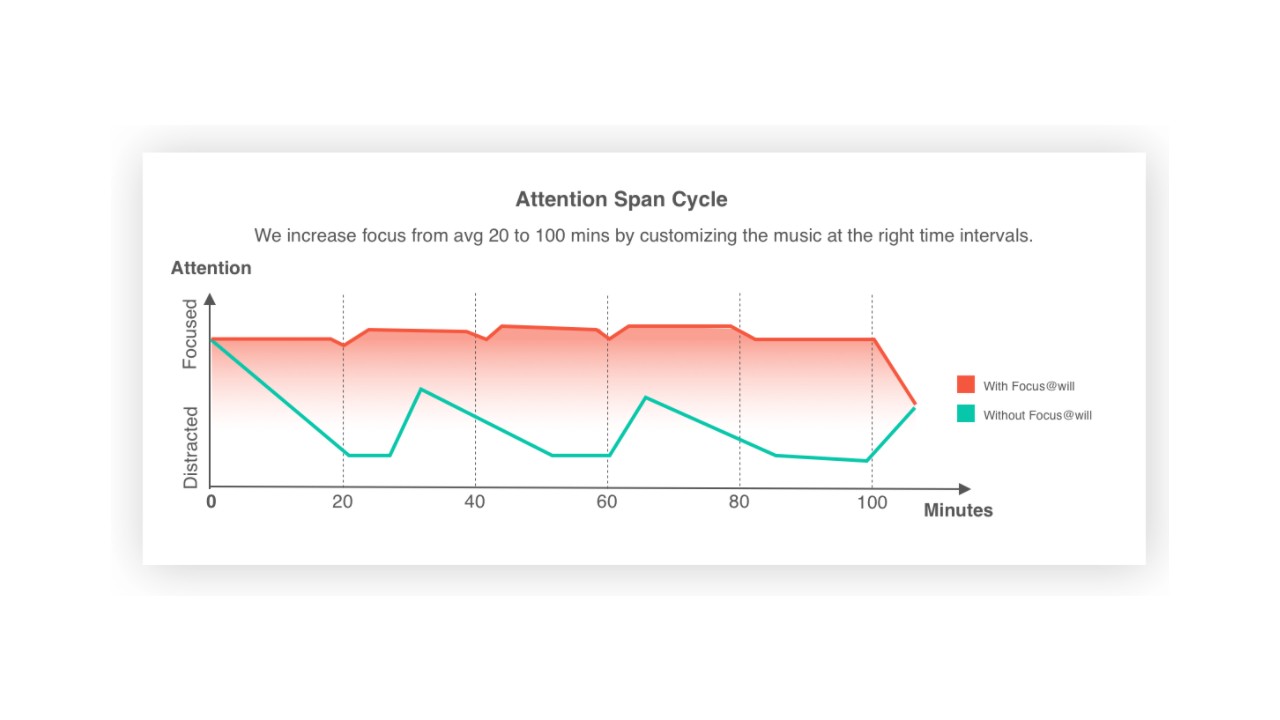Select the "Focused" vertical axis label
Screen dimensions: 1280x720
[x=191, y=334]
